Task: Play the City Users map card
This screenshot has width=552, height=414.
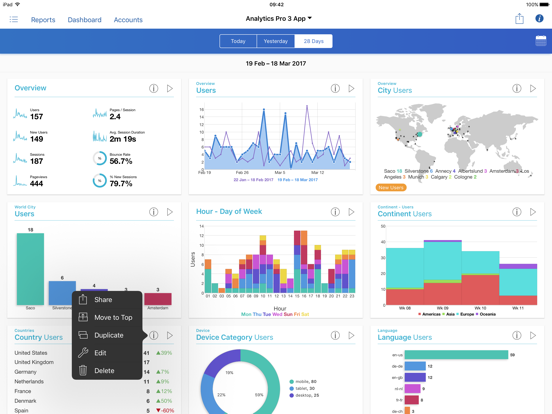Action: (533, 88)
